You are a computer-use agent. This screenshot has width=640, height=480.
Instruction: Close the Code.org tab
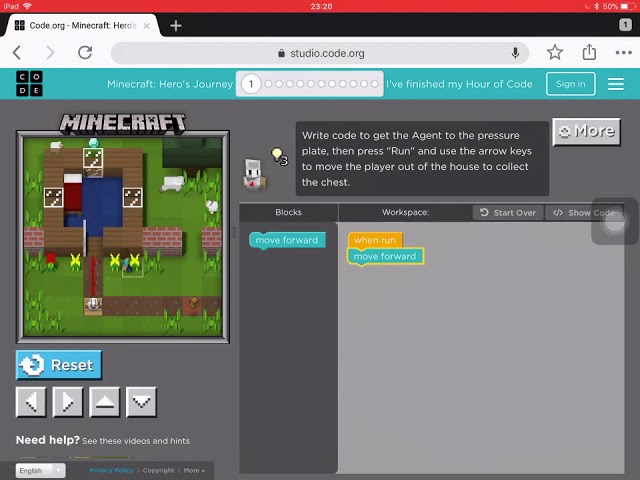147,26
